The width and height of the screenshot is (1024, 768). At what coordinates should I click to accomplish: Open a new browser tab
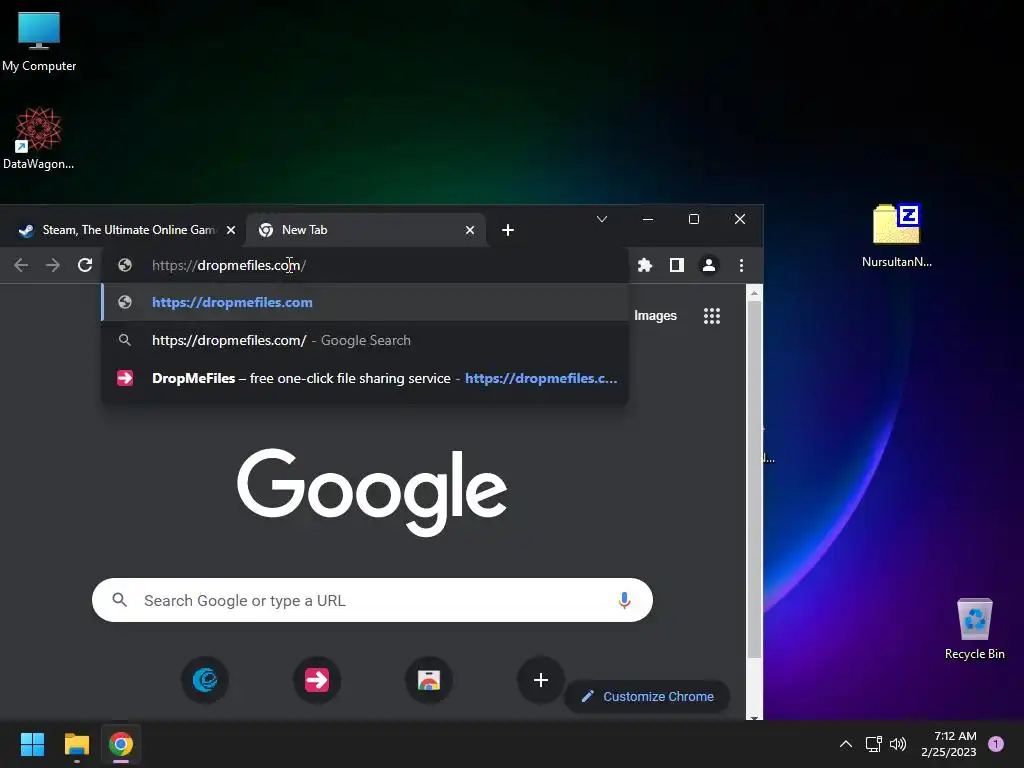507,230
